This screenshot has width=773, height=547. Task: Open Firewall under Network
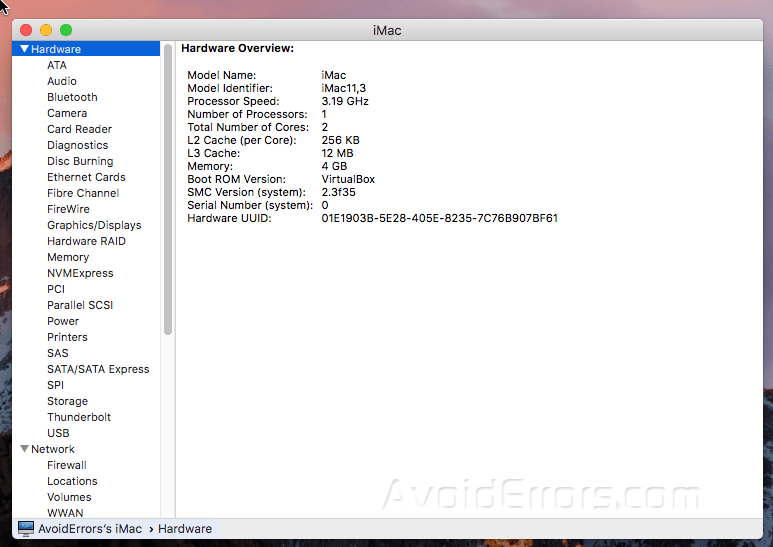67,465
